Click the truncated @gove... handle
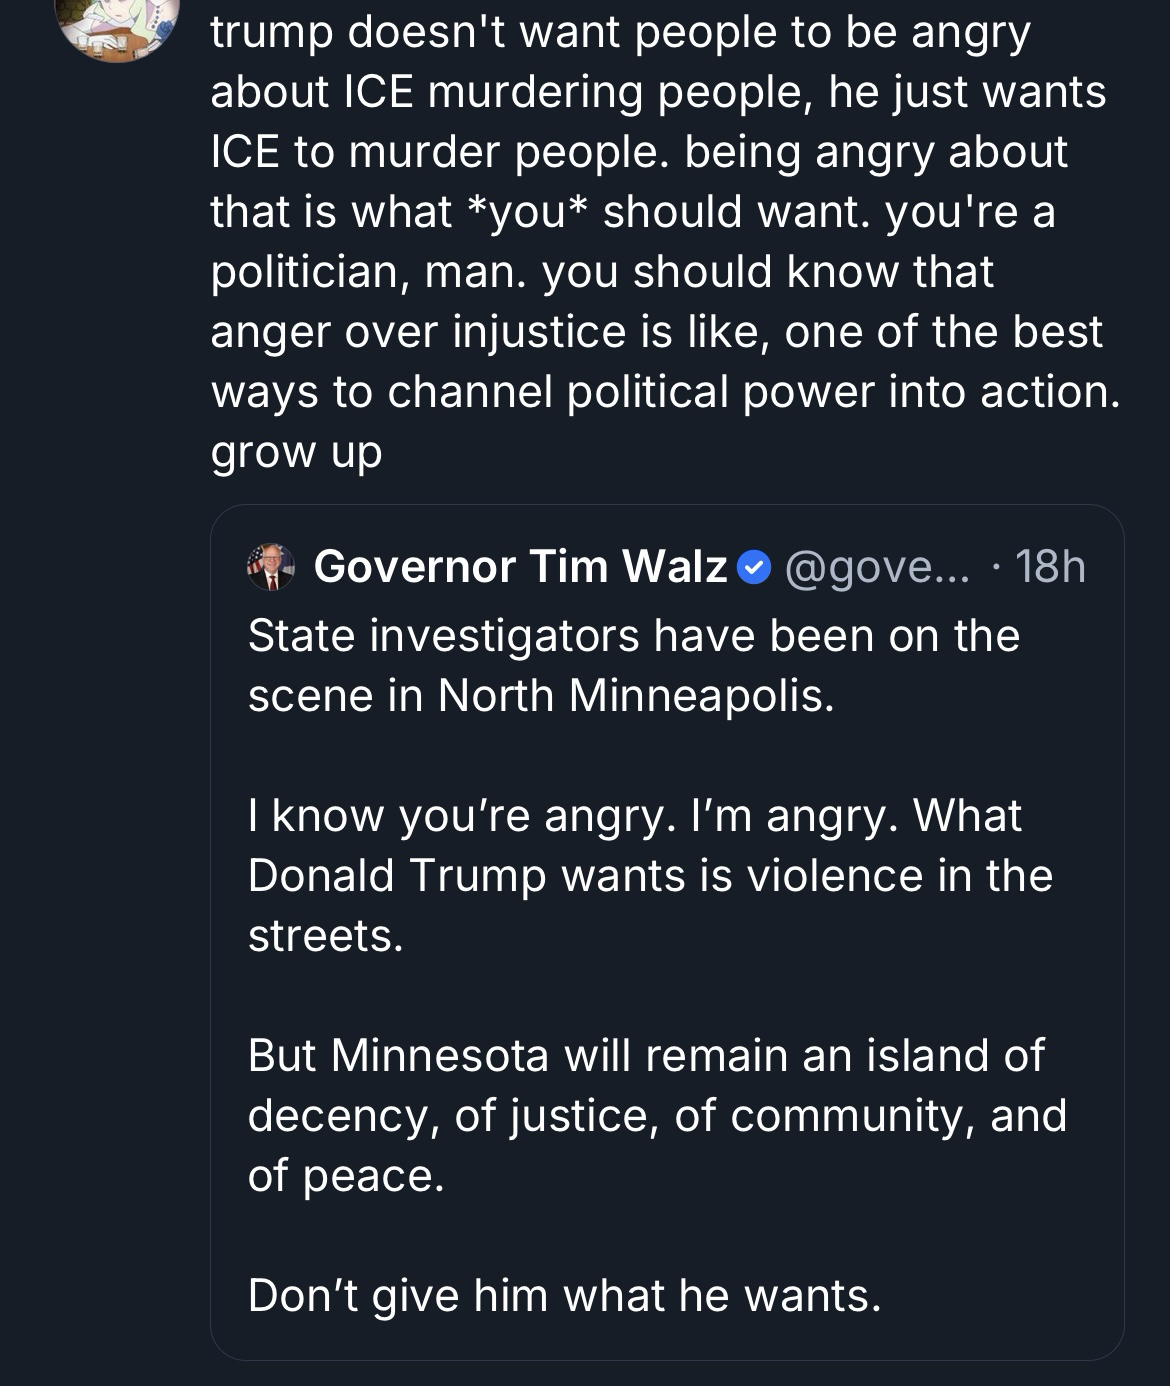The width and height of the screenshot is (1170, 1386). 877,567
